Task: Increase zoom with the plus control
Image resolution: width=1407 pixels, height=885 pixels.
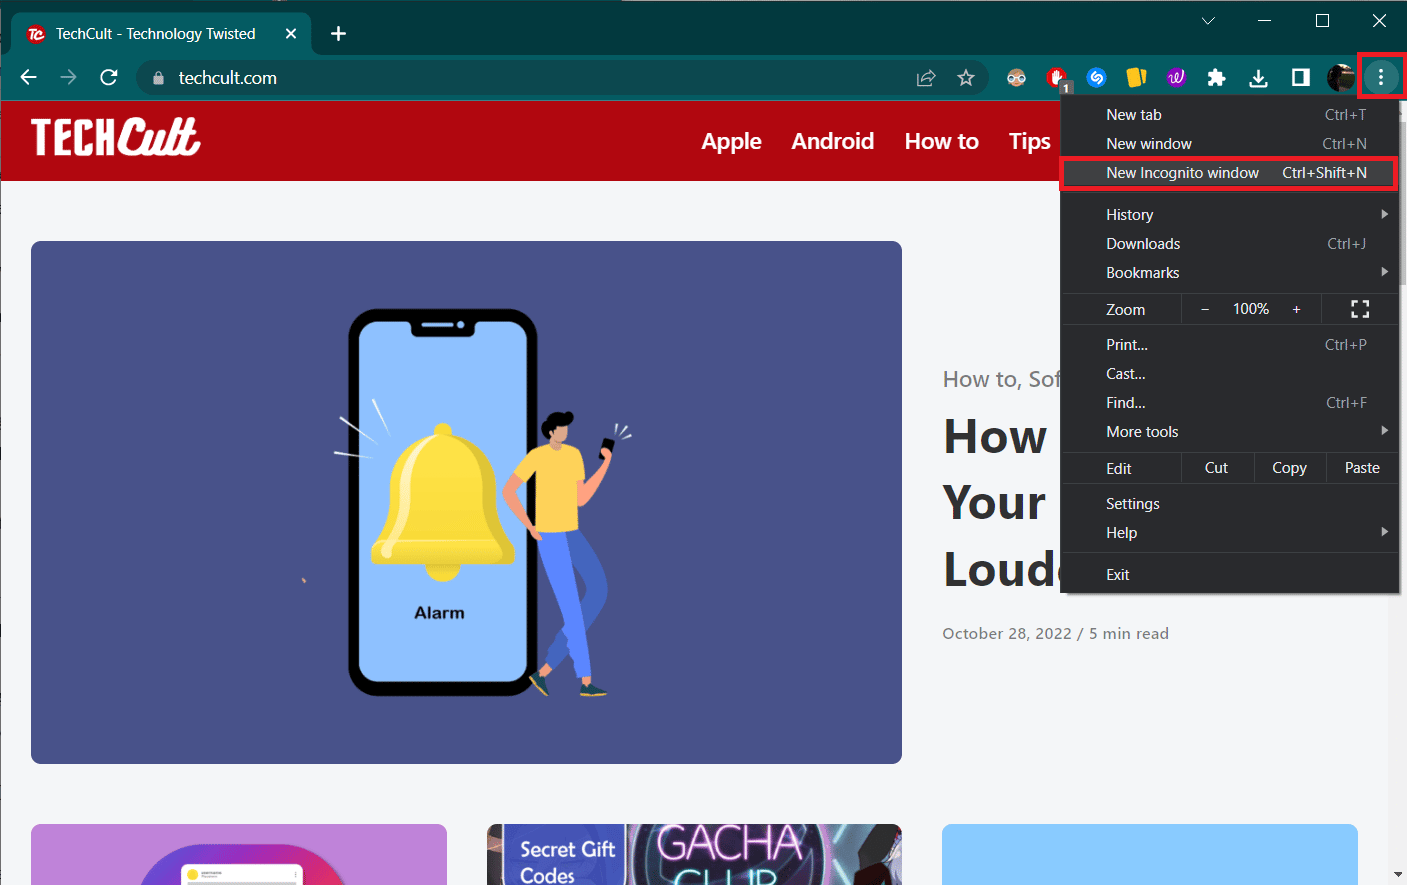Action: click(1296, 309)
